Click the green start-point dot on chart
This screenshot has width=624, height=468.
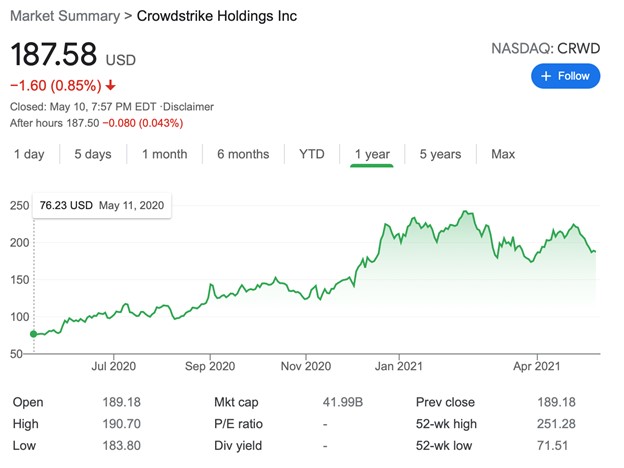click(34, 334)
